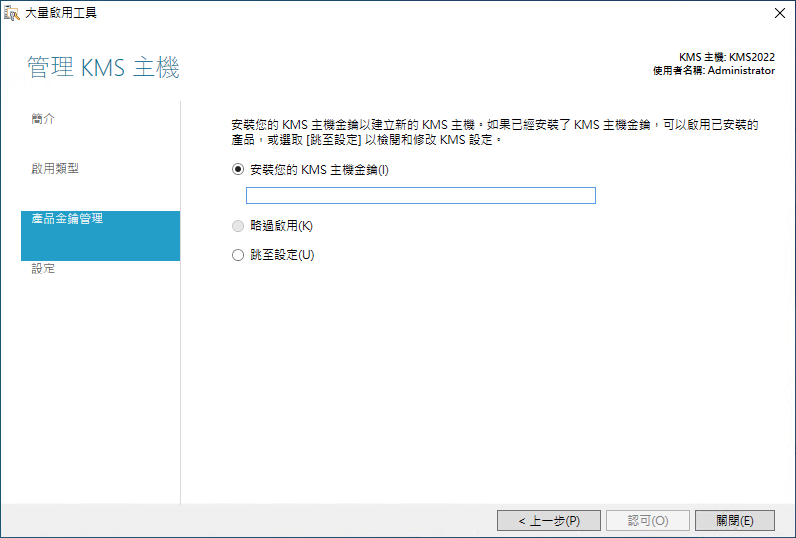
Task: Close the wizard using 關閉(E) button
Action: pyautogui.click(x=735, y=521)
